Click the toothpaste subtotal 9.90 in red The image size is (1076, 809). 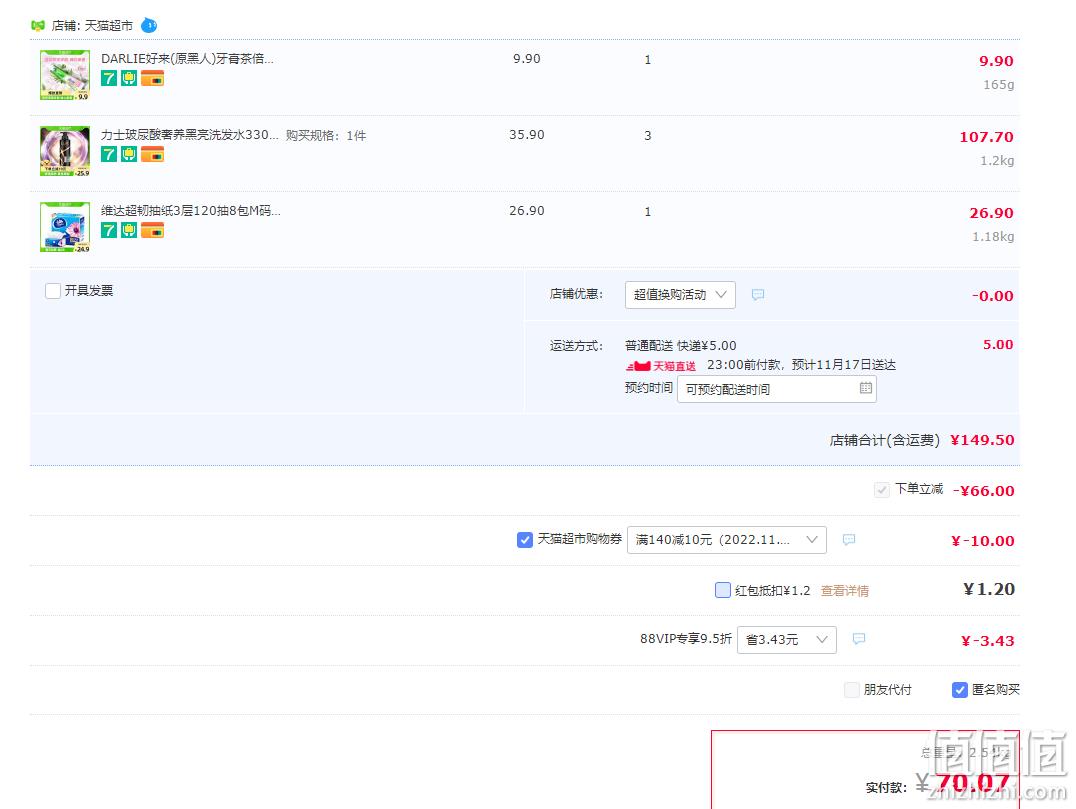[x=996, y=61]
